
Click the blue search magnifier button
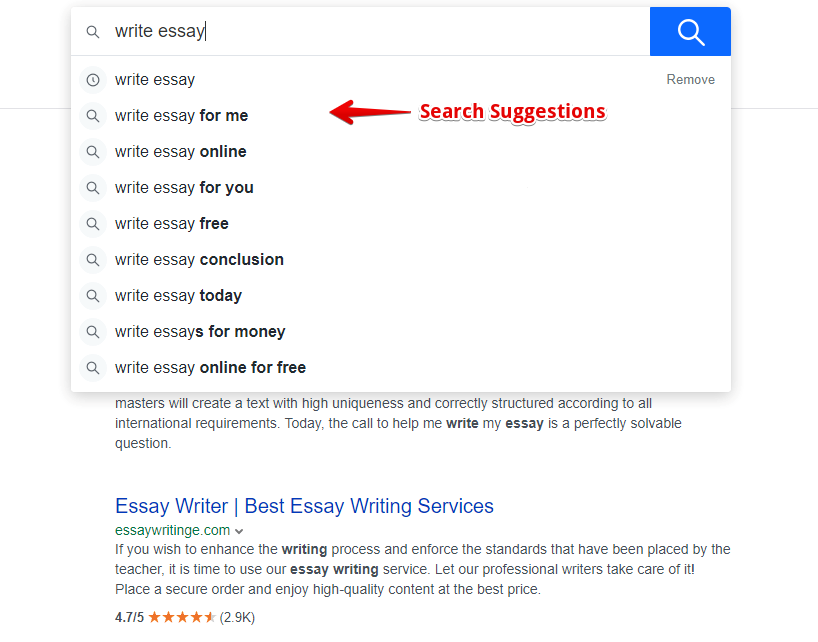[x=690, y=32]
